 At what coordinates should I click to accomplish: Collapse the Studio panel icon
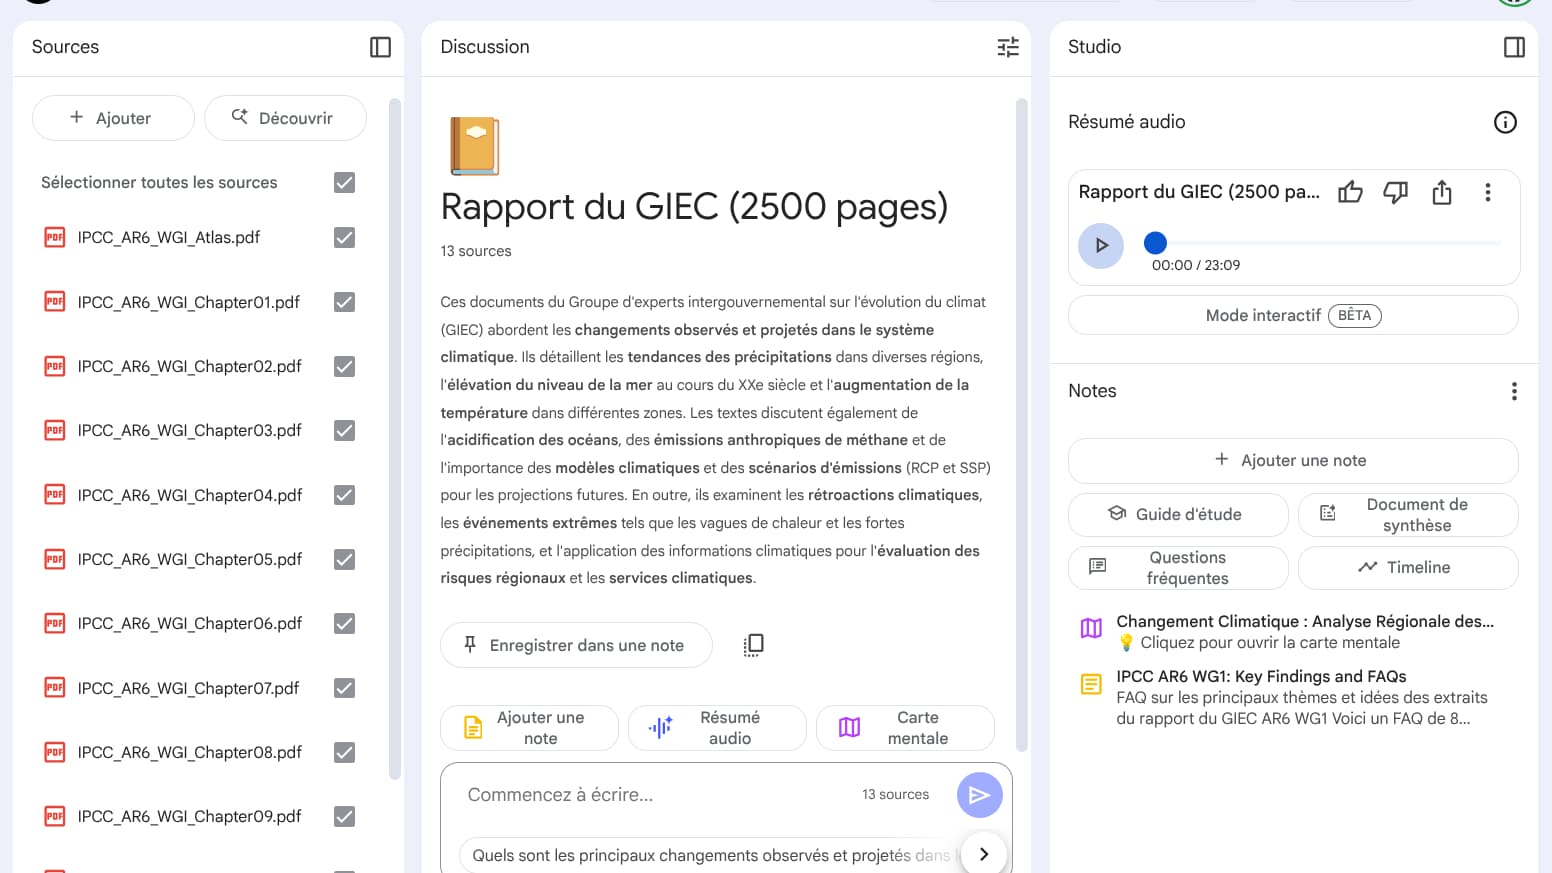coord(1514,47)
